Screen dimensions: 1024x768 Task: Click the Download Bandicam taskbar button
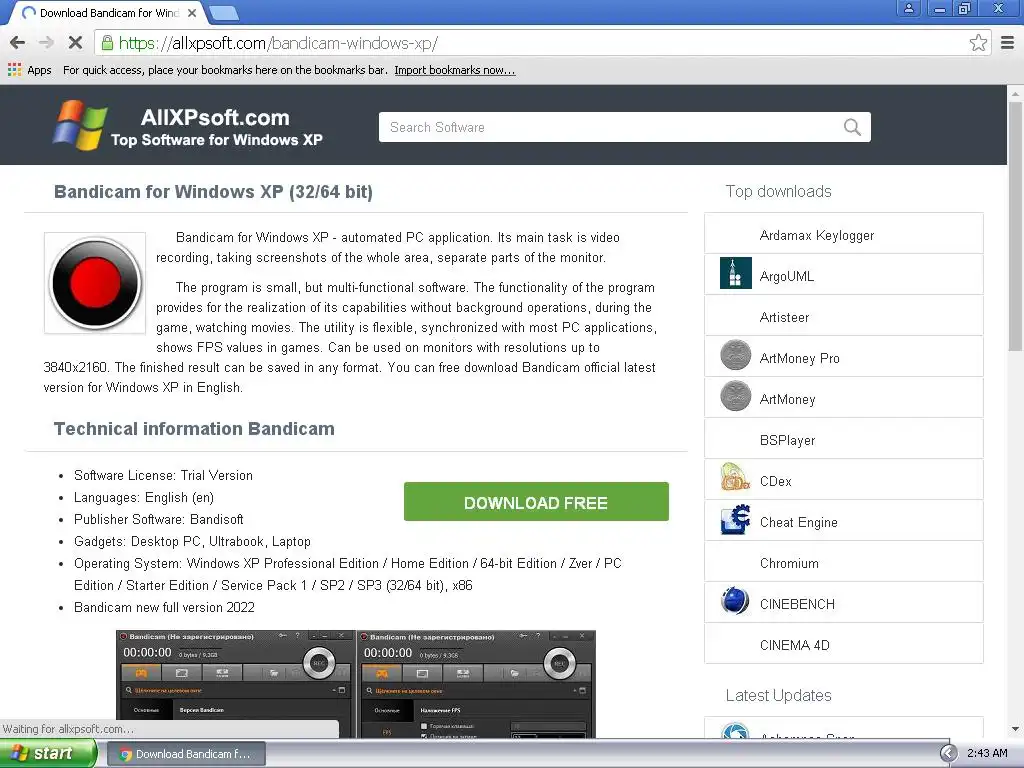(185, 754)
